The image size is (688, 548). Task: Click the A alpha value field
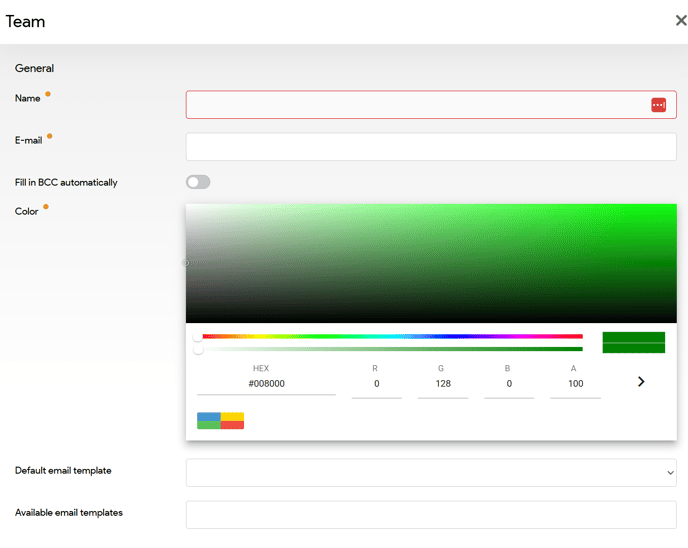575,384
